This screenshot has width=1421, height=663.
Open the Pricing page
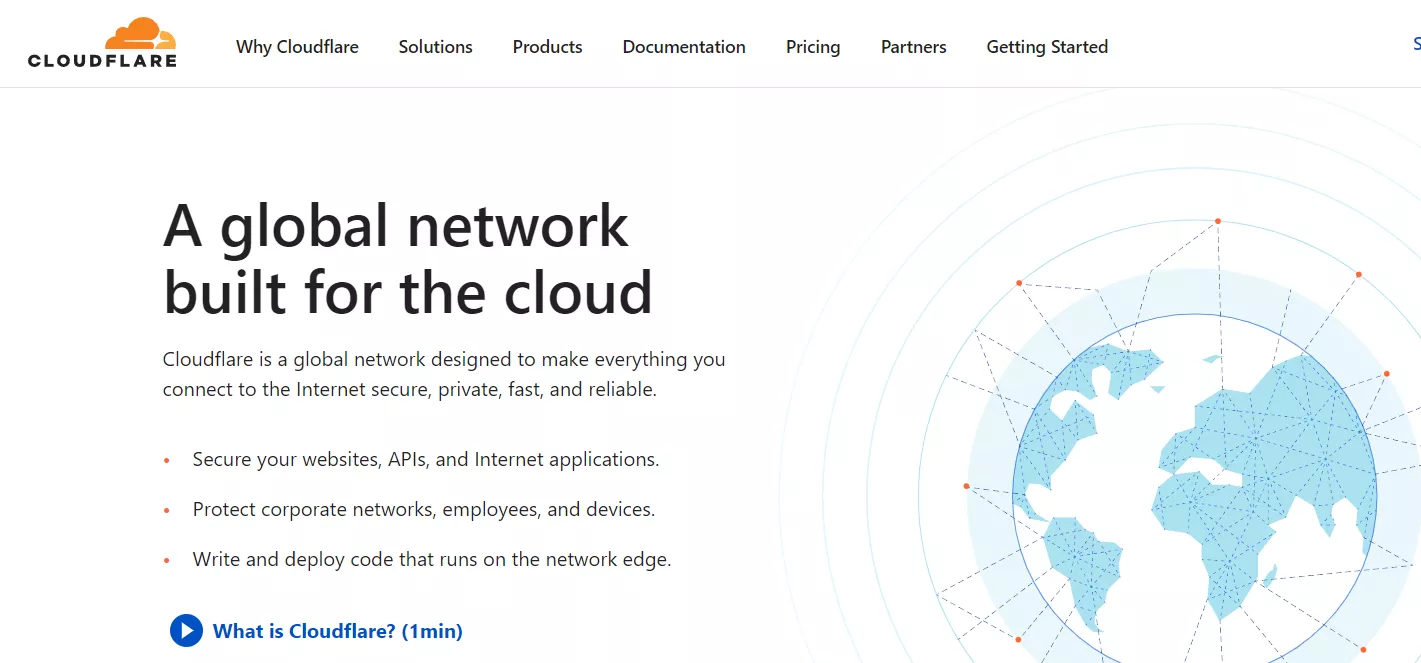coord(813,47)
